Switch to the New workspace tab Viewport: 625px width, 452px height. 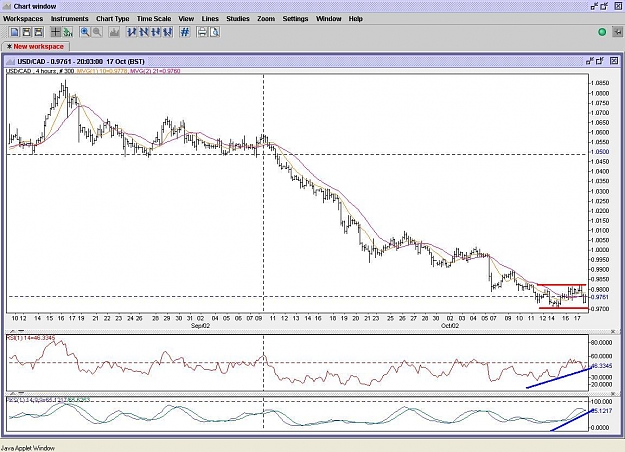(x=35, y=47)
